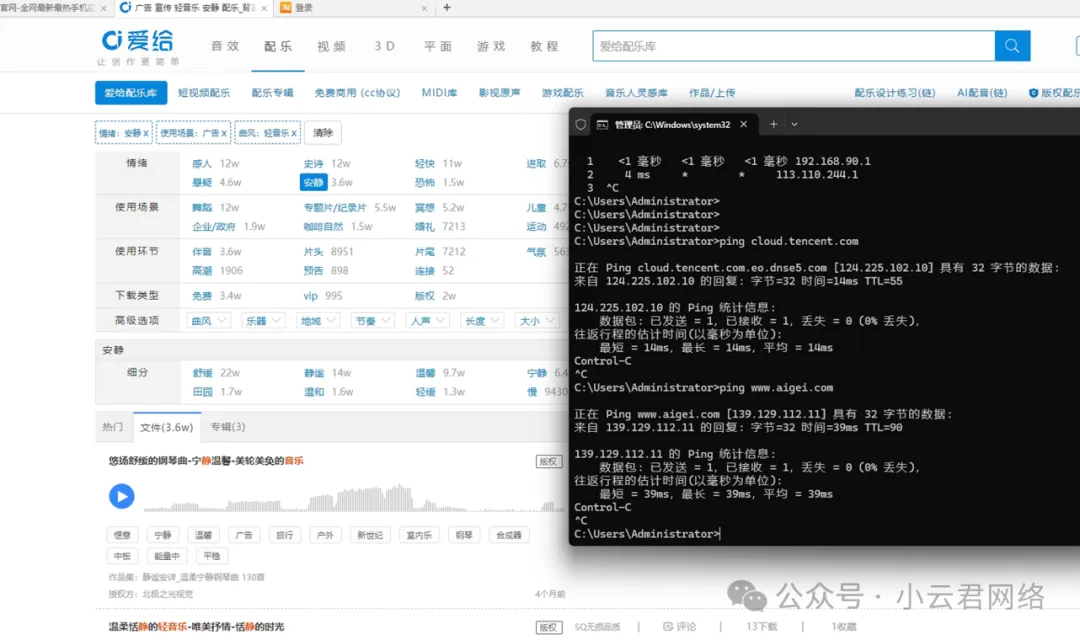Remove the 使用场景: 广告 filter tag
The height and width of the screenshot is (640, 1080).
coord(224,133)
